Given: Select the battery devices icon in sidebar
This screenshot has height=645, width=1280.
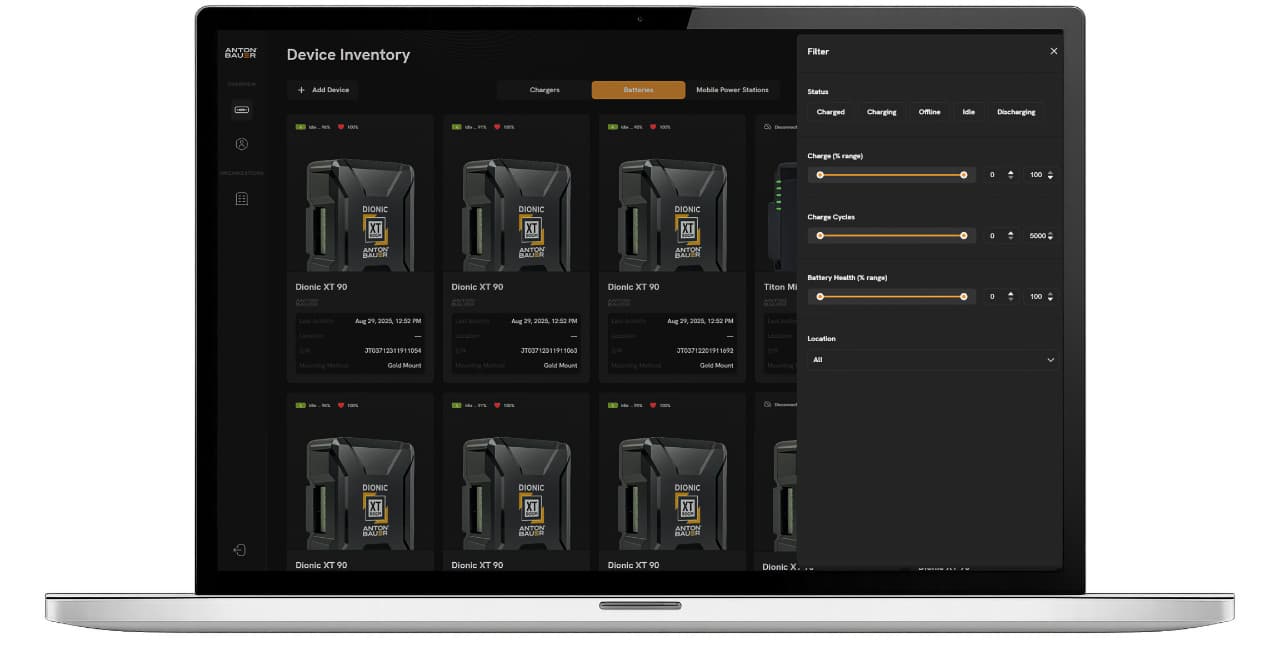Looking at the screenshot, I should [x=241, y=109].
